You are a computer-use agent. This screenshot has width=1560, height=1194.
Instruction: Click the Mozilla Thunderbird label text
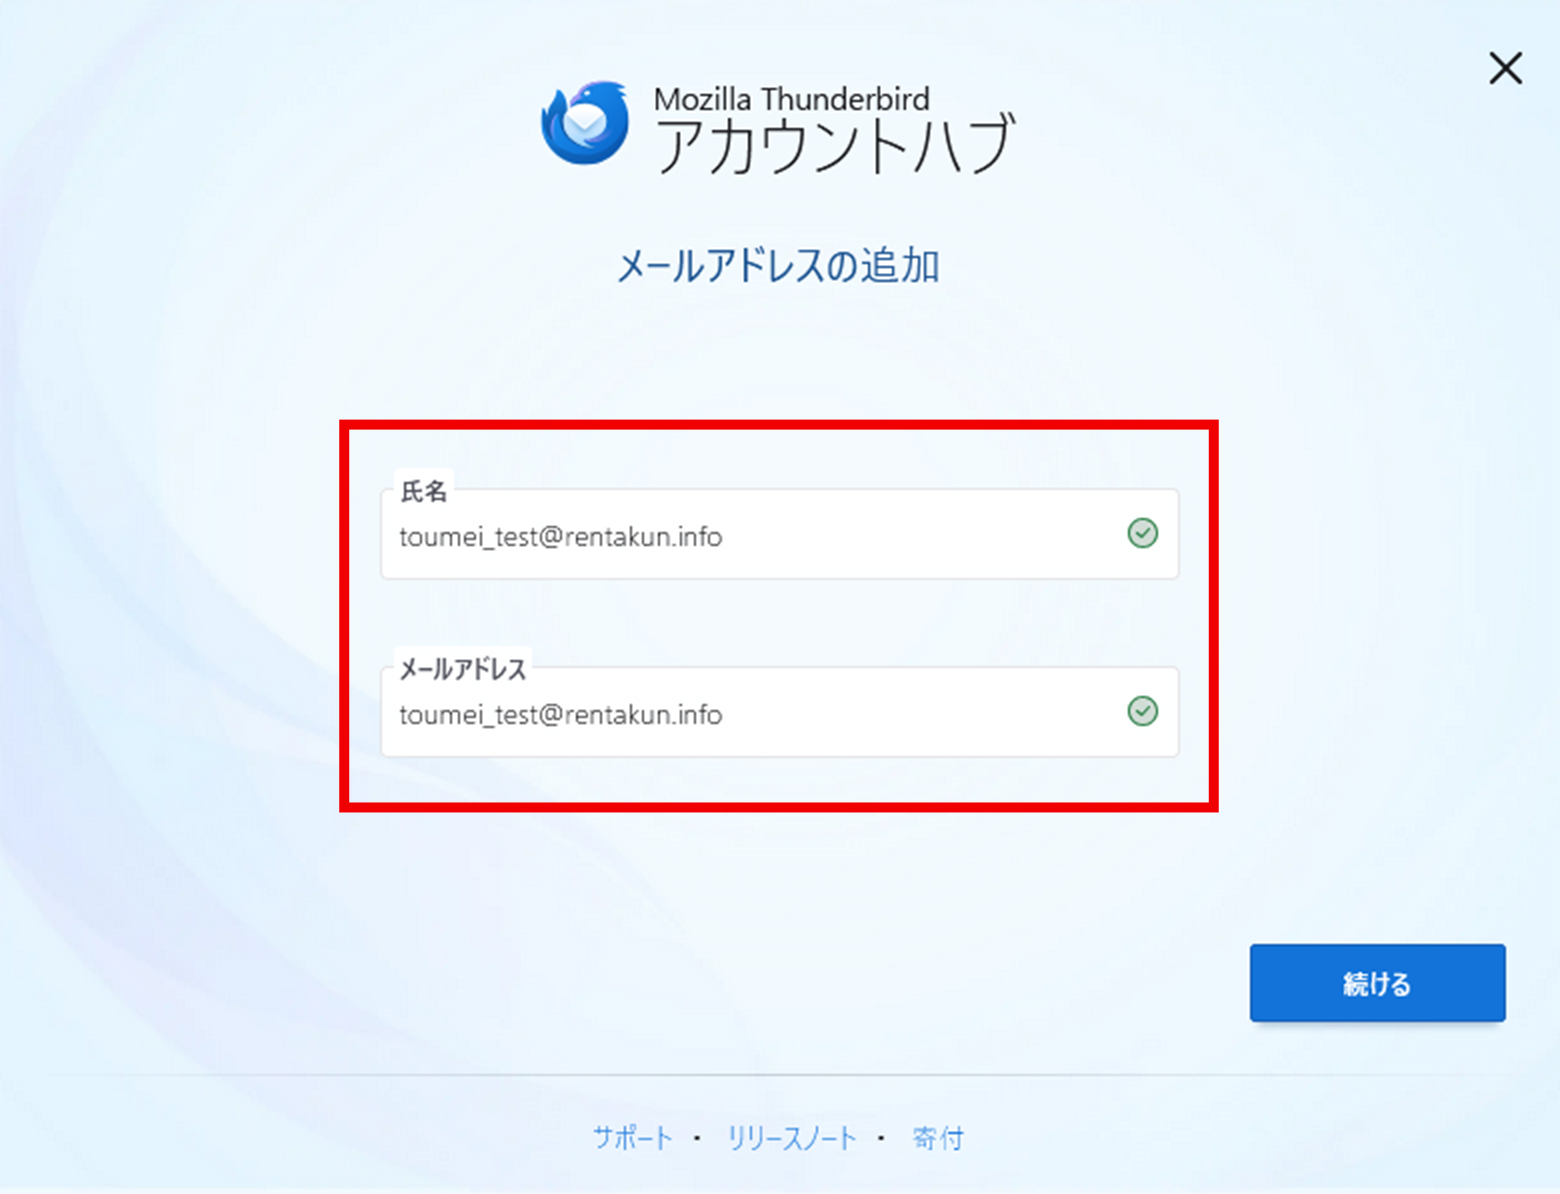(x=791, y=99)
